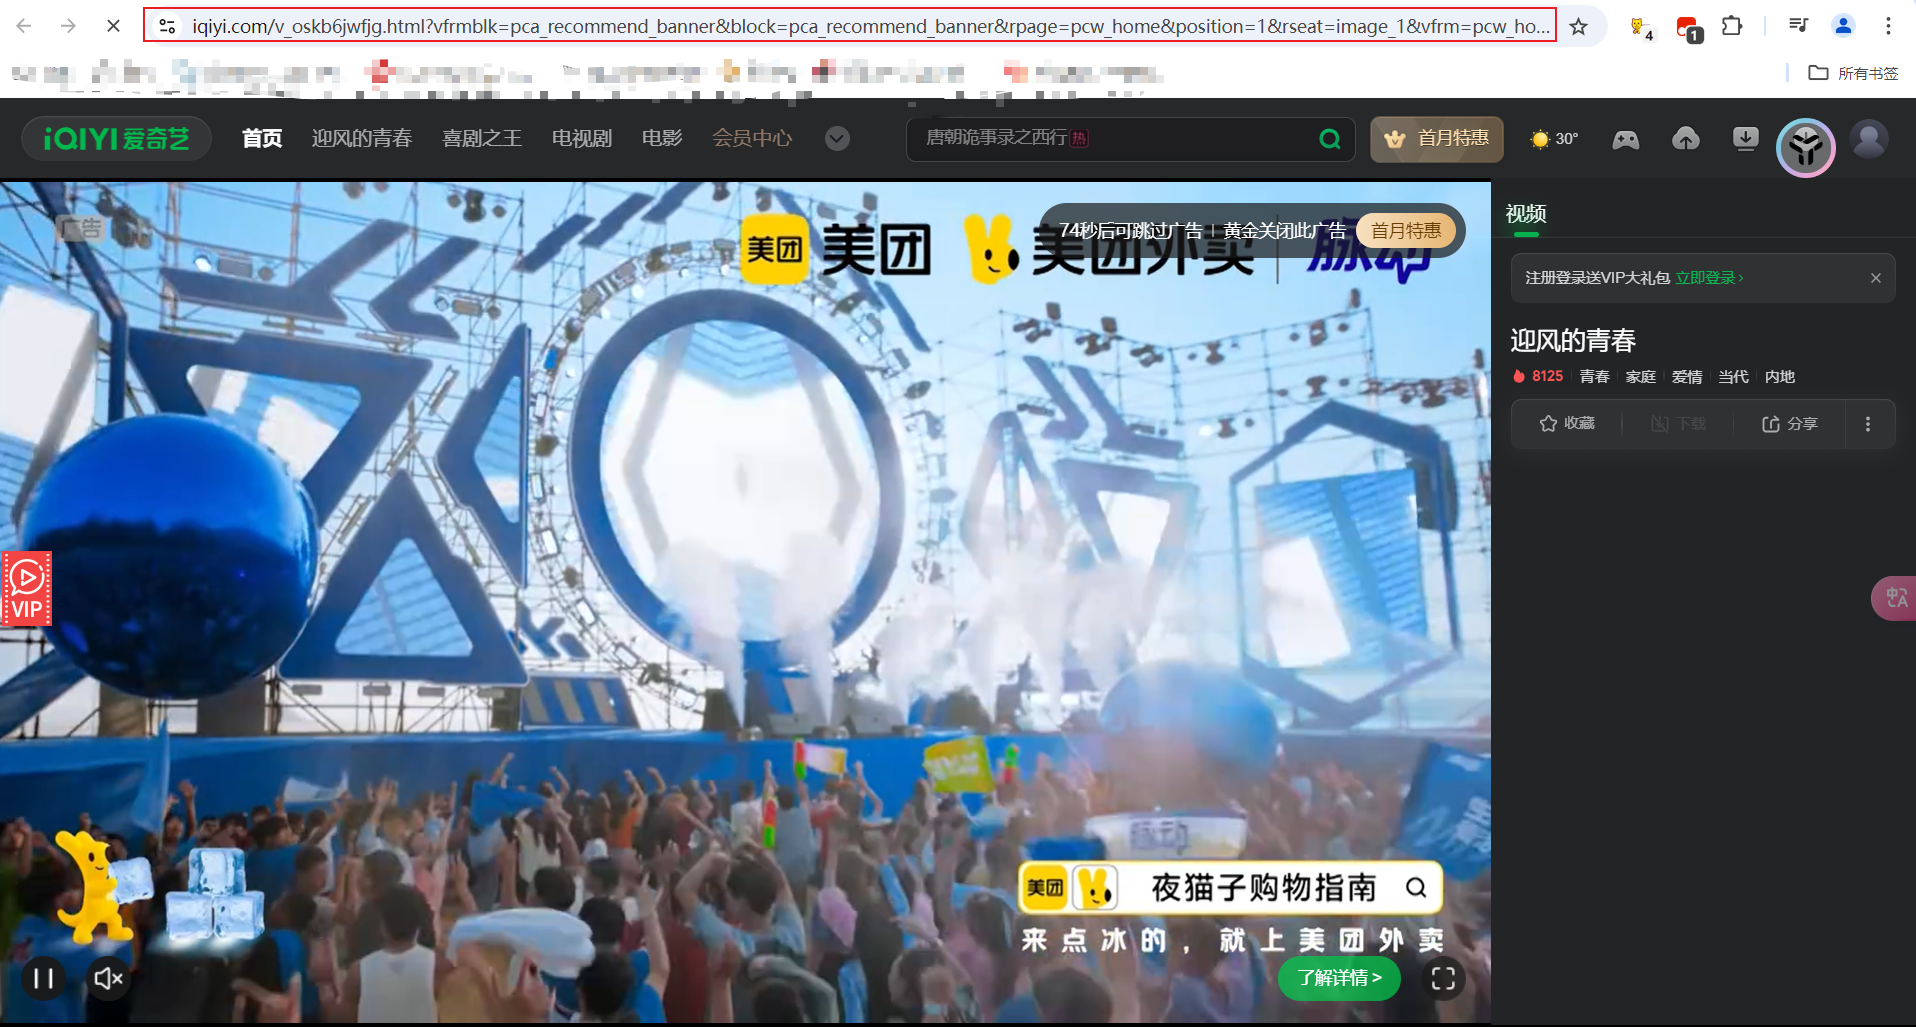This screenshot has width=1916, height=1027.
Task: Open the round colorful-ring avatar icon
Action: [1806, 148]
